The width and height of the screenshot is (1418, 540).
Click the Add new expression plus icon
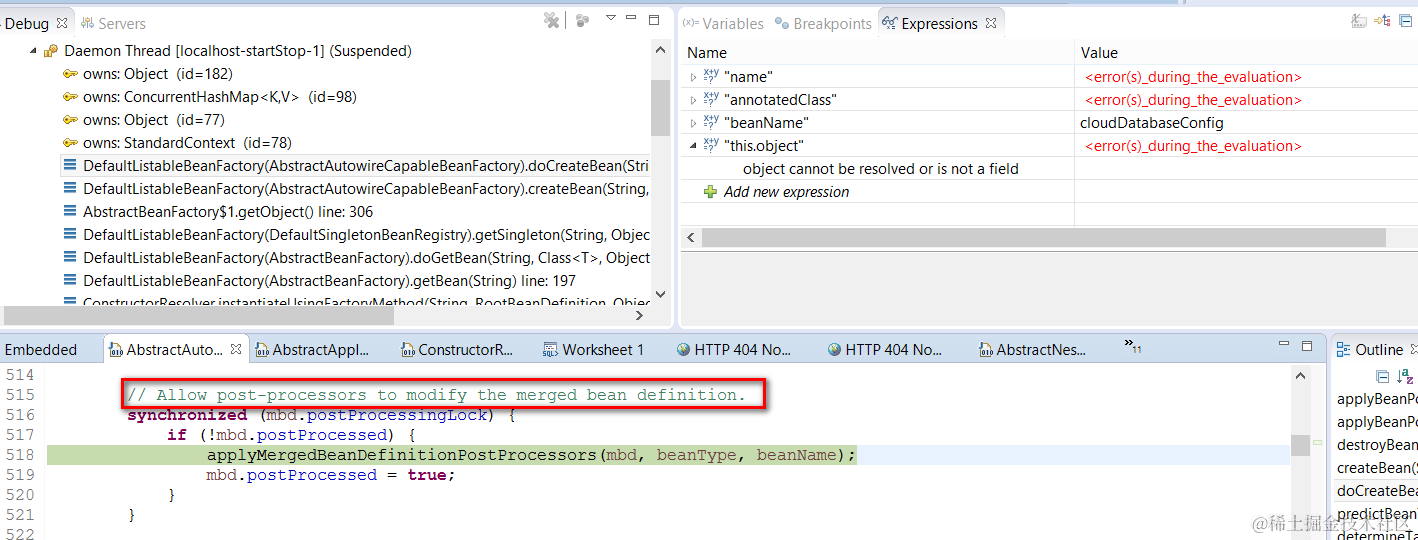click(x=710, y=191)
